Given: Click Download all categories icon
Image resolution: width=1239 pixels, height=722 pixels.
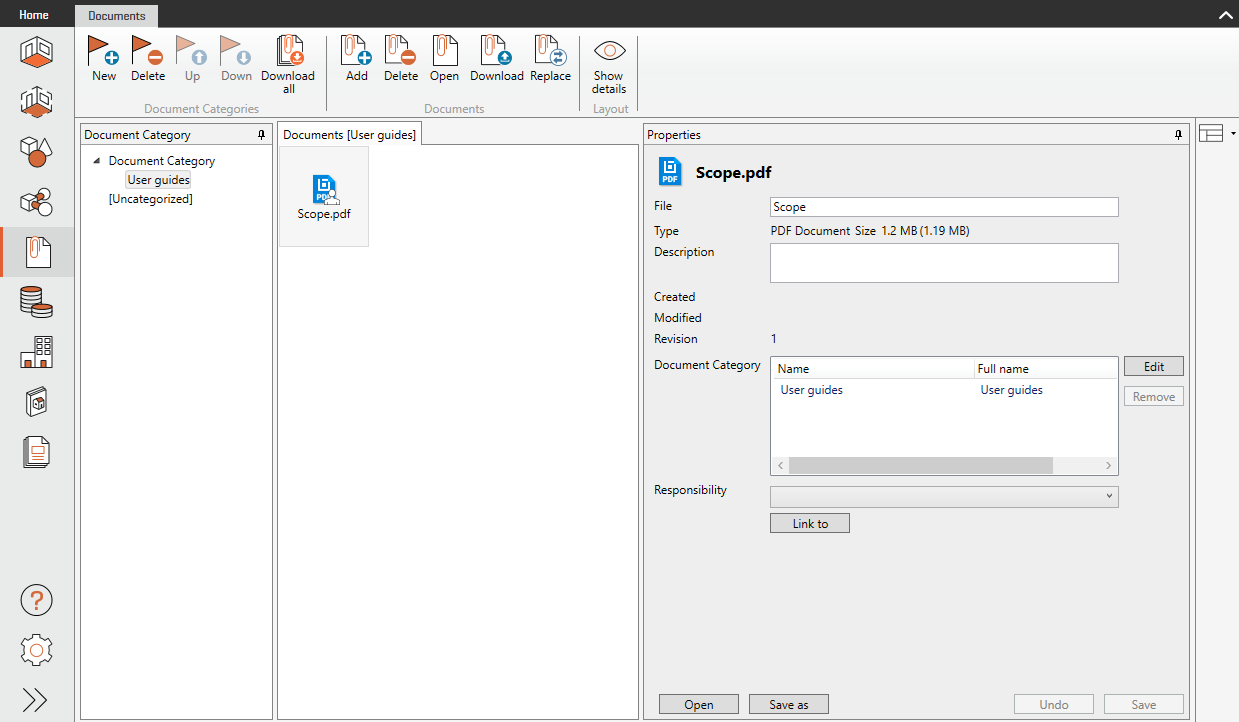Looking at the screenshot, I should coord(288,52).
